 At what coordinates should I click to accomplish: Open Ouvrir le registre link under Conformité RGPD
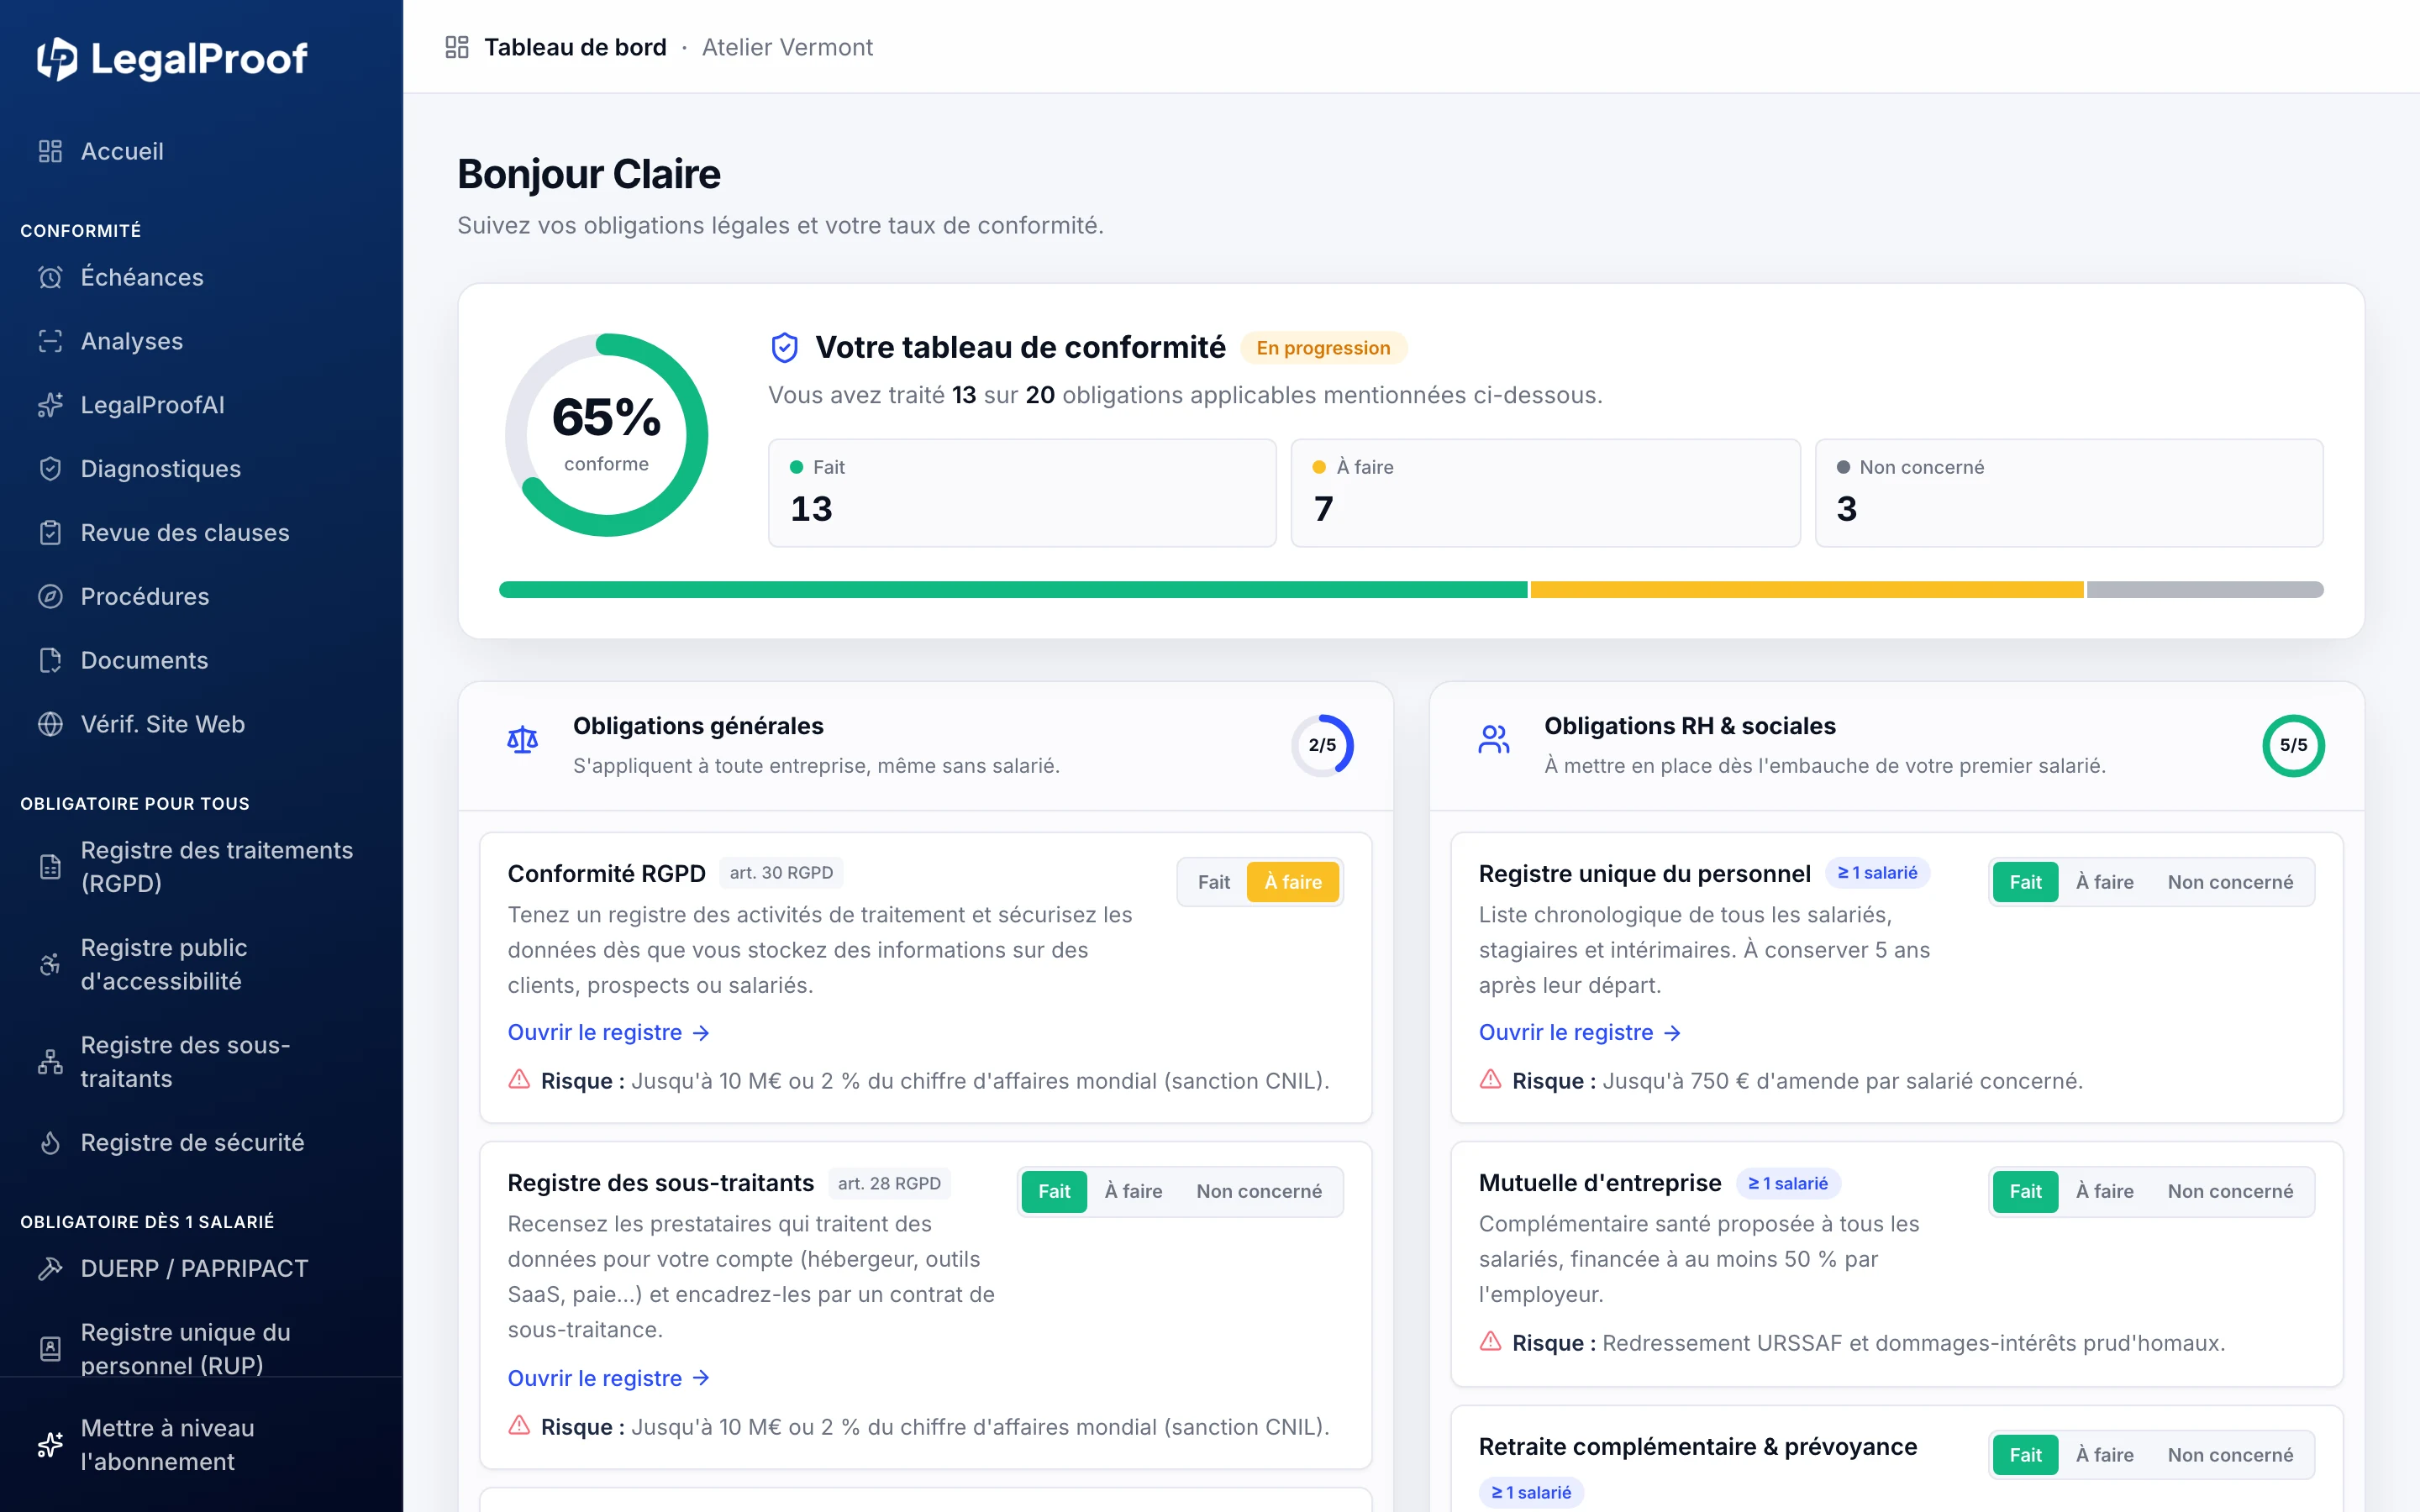point(609,1032)
